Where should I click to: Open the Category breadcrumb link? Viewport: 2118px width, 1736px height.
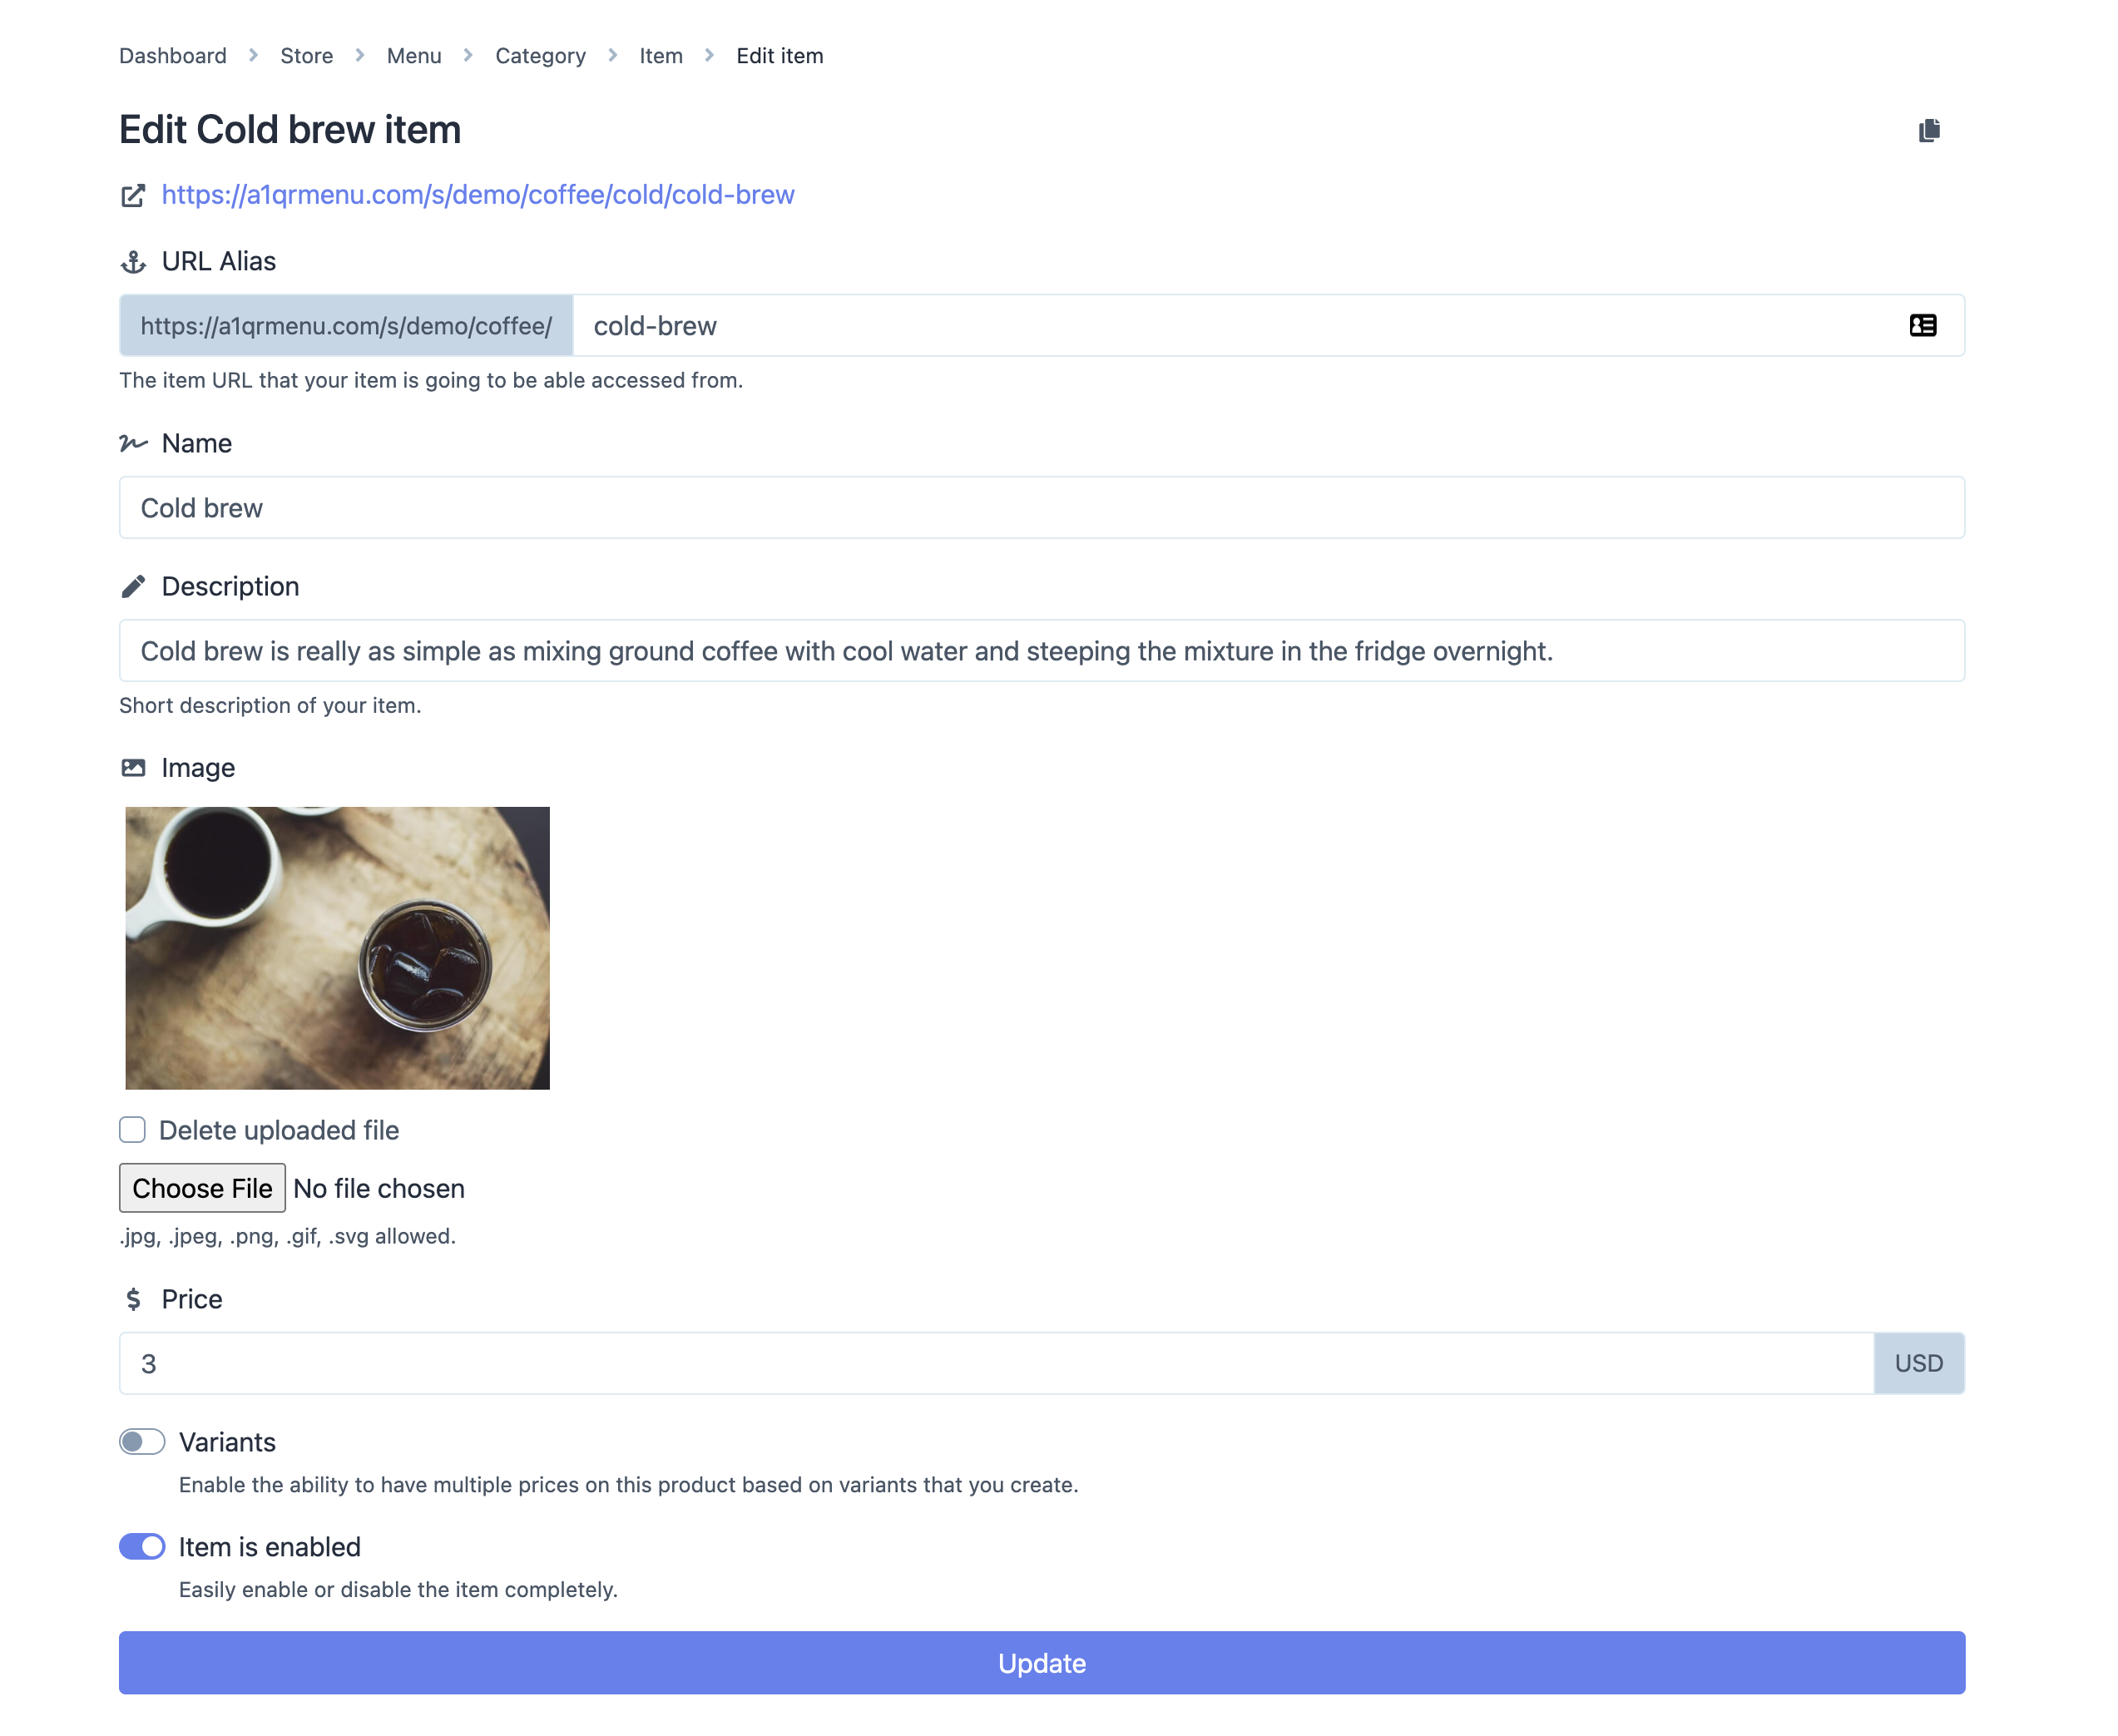pyautogui.click(x=540, y=56)
